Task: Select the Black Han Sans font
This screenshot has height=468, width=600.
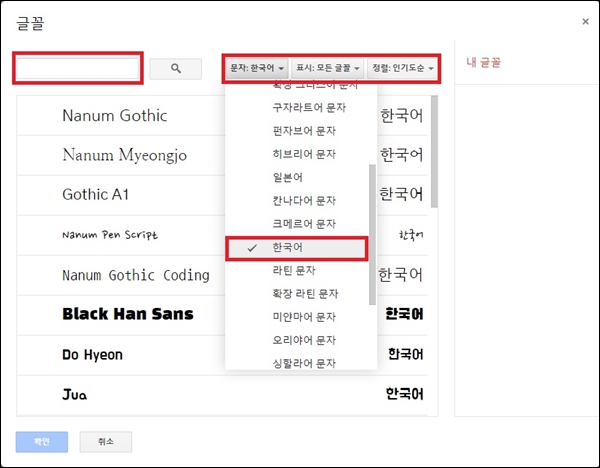Action: [x=222, y=315]
